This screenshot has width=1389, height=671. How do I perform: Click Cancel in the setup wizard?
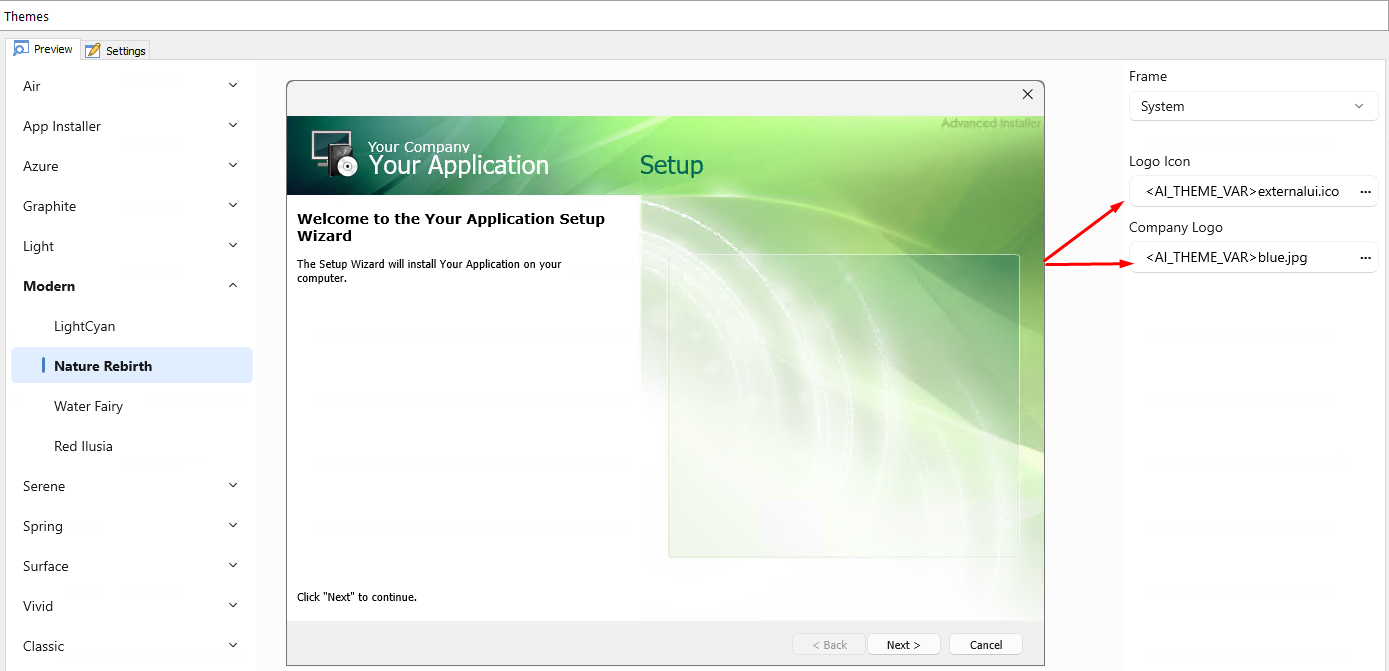click(985, 645)
